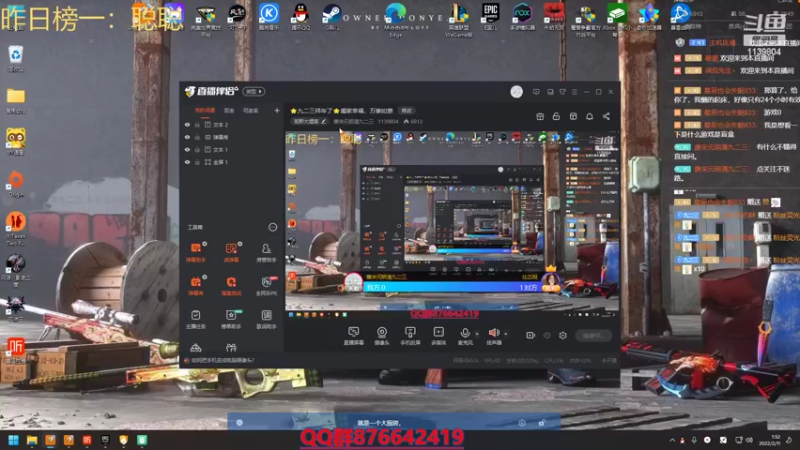Viewport: 800px width, 450px height.
Task: Open the QQ desktop shortcut
Action: (301, 17)
